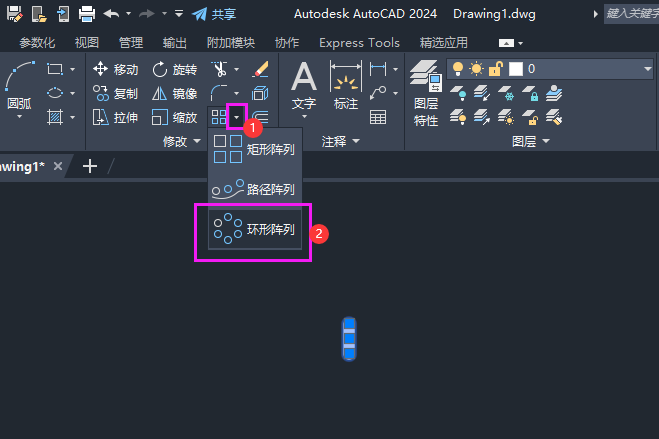Click the Move (移动) button
659x439 pixels.
coord(116,69)
